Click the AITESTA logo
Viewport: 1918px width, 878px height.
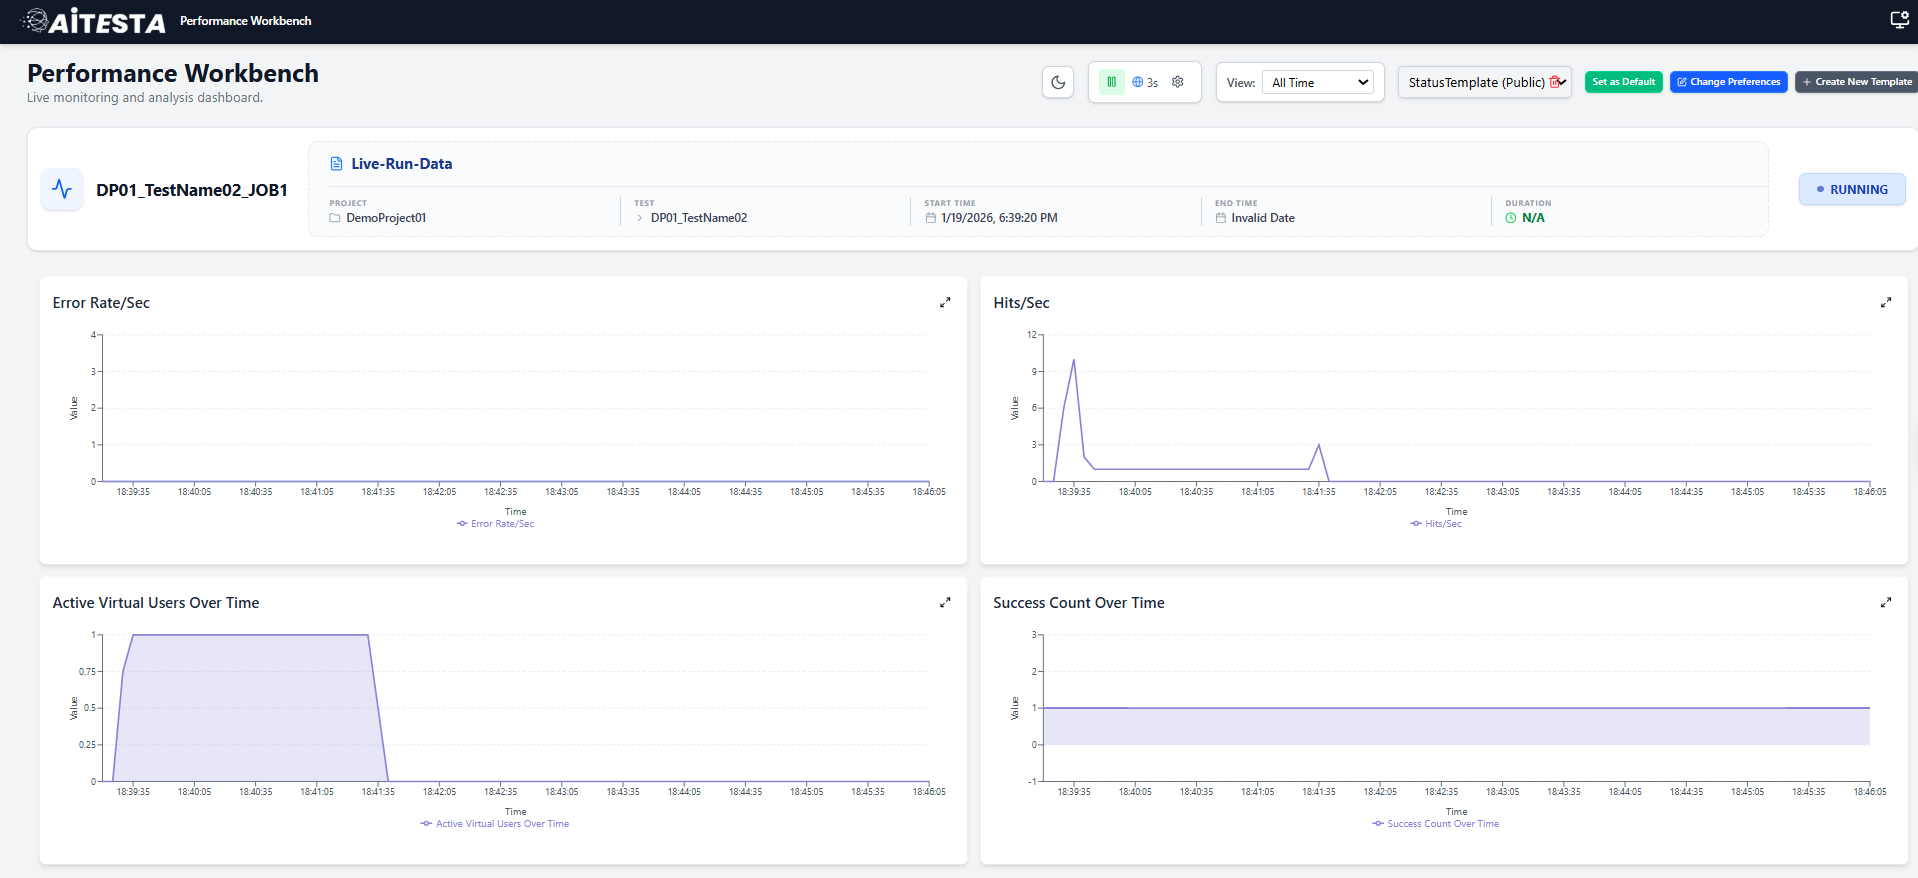point(94,21)
